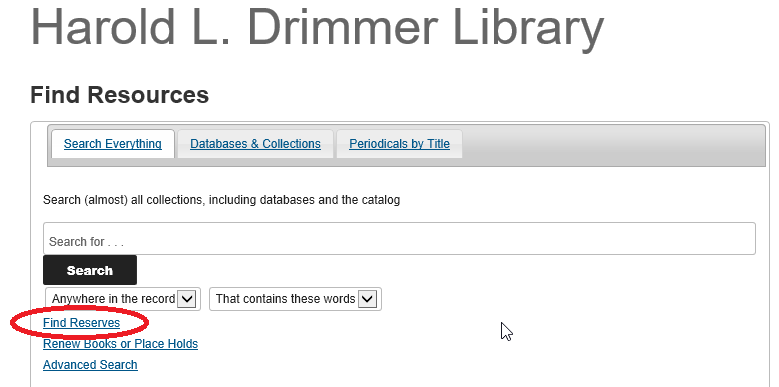Click the word 'Harold' in the page title
779x387 pixels.
pyautogui.click(x=103, y=26)
